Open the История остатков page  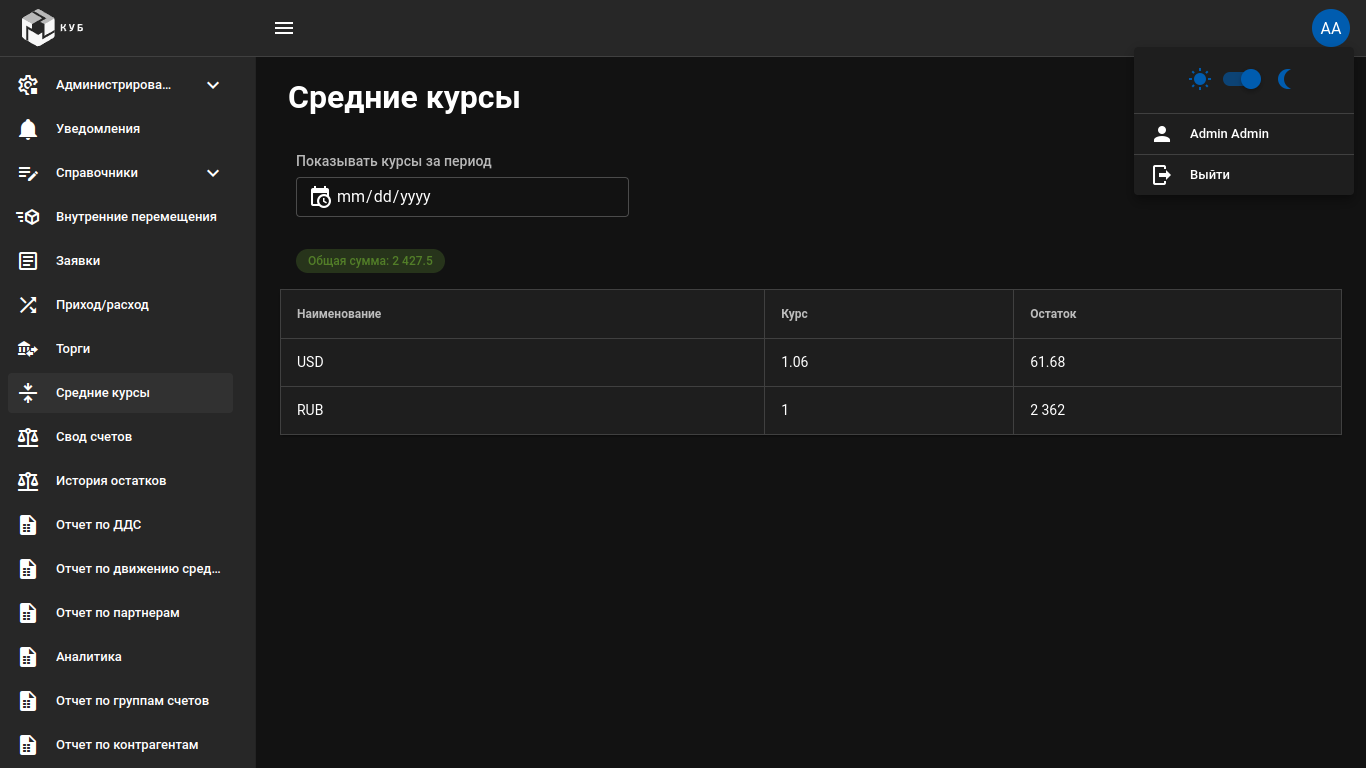tap(120, 481)
